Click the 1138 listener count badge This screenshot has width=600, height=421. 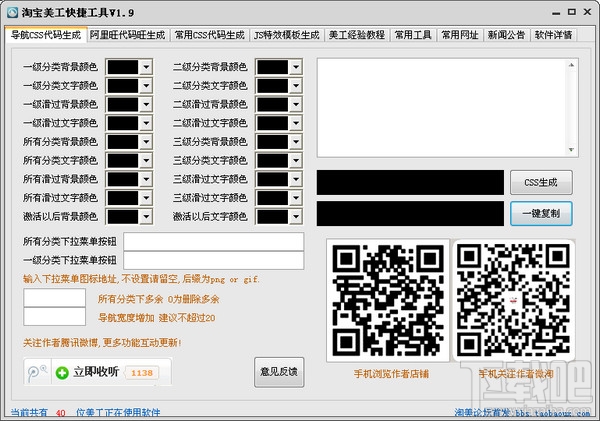coord(142,373)
